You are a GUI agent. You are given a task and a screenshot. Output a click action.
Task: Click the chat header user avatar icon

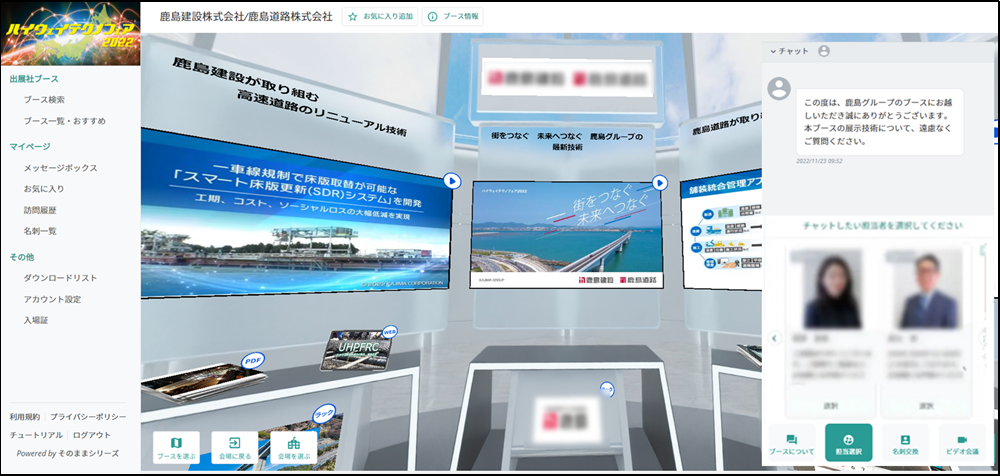tap(824, 51)
